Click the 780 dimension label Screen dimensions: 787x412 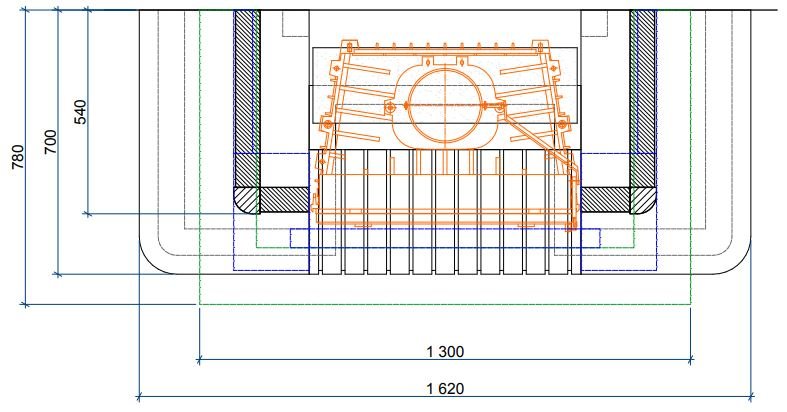pyautogui.click(x=17, y=157)
